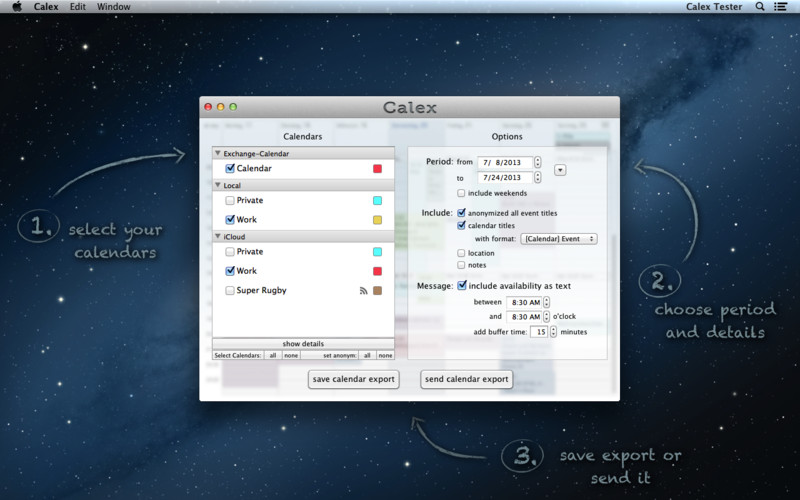Click the between time stepper
The image size is (800, 500).
(546, 302)
